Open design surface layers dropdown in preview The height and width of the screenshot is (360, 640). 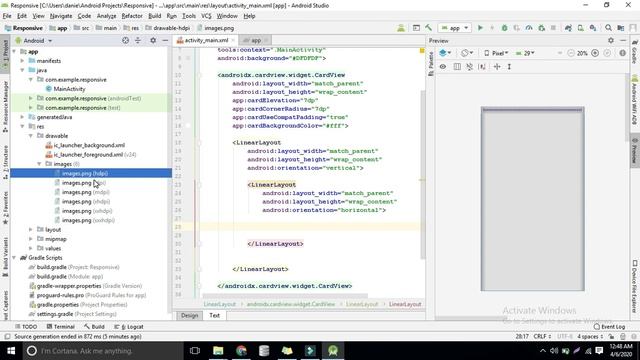[445, 53]
